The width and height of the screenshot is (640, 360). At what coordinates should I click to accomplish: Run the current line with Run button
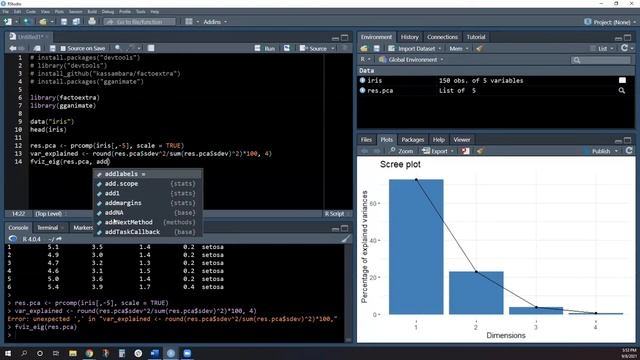265,48
